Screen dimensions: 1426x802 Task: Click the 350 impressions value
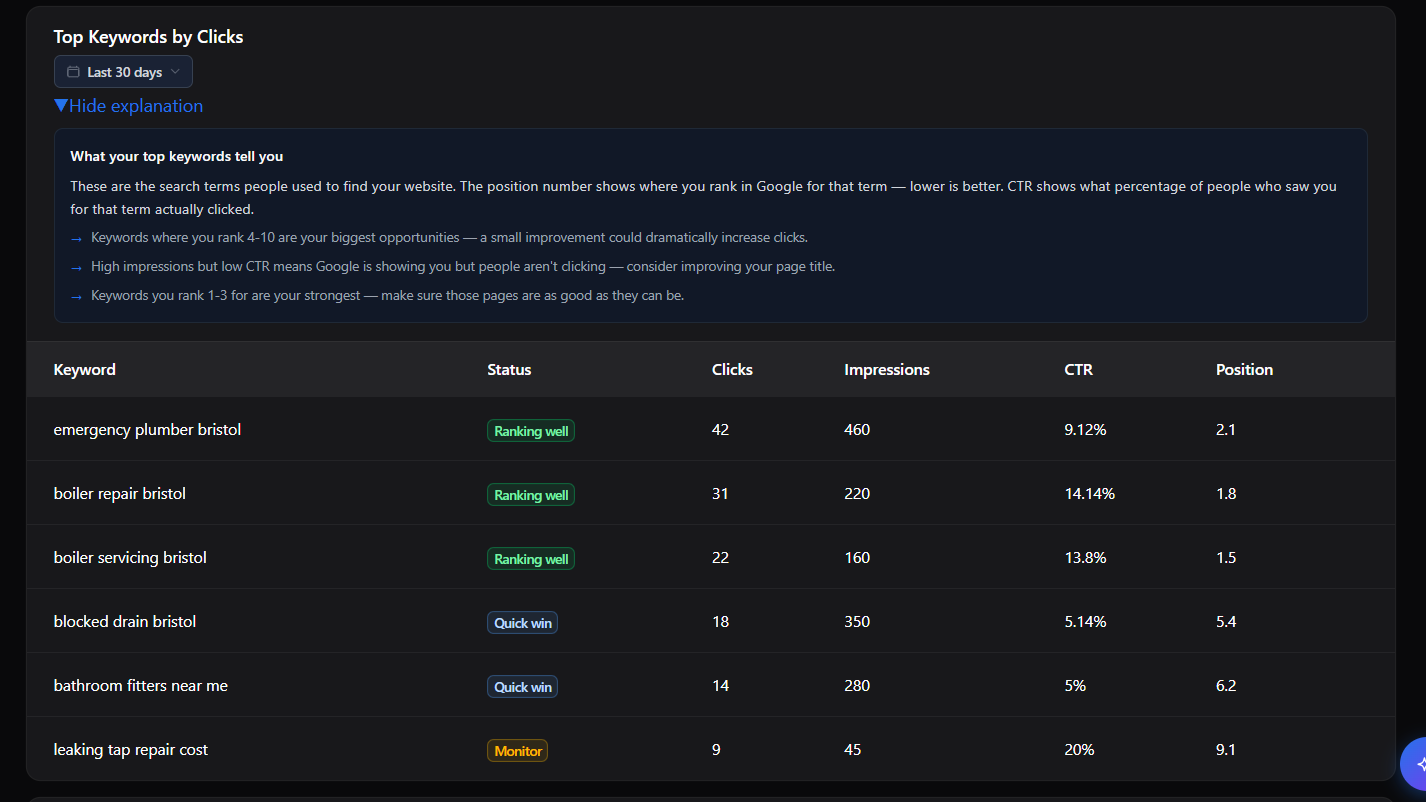pos(857,622)
